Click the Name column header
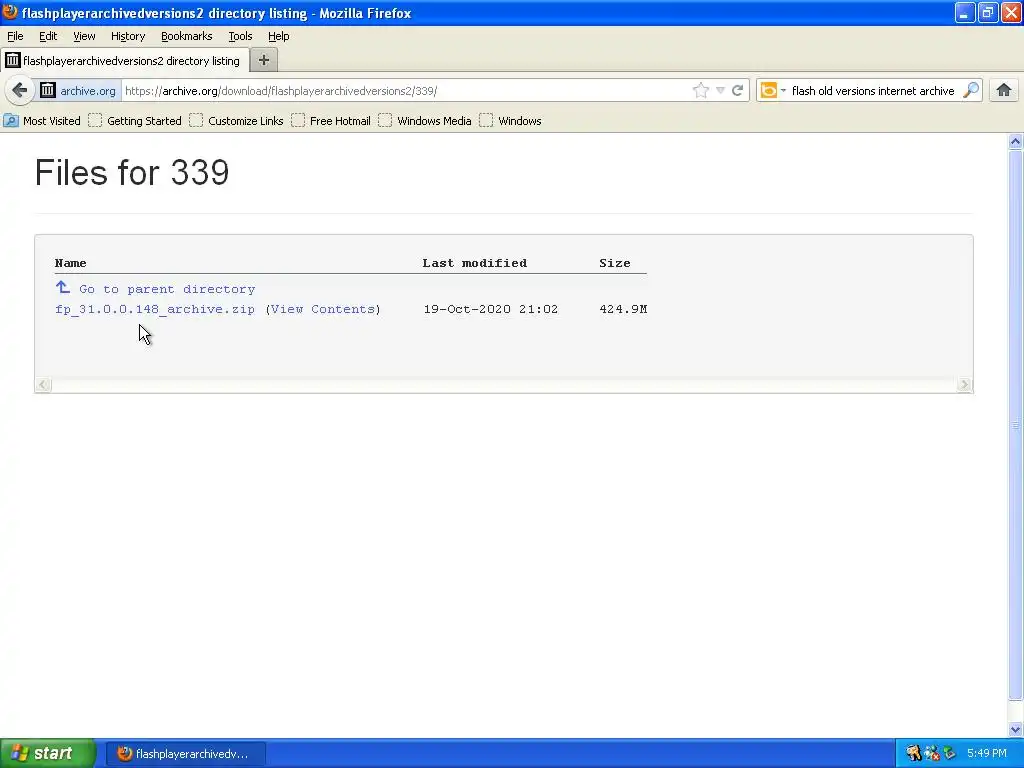 click(71, 263)
